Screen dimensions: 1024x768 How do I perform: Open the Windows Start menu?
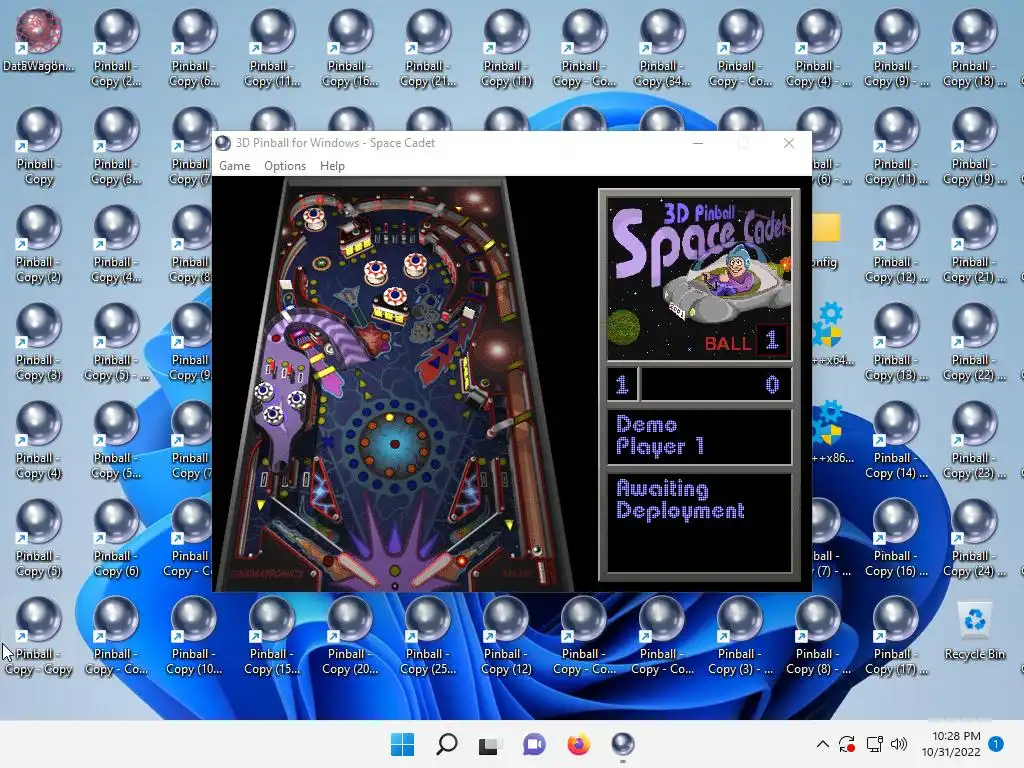(x=402, y=744)
